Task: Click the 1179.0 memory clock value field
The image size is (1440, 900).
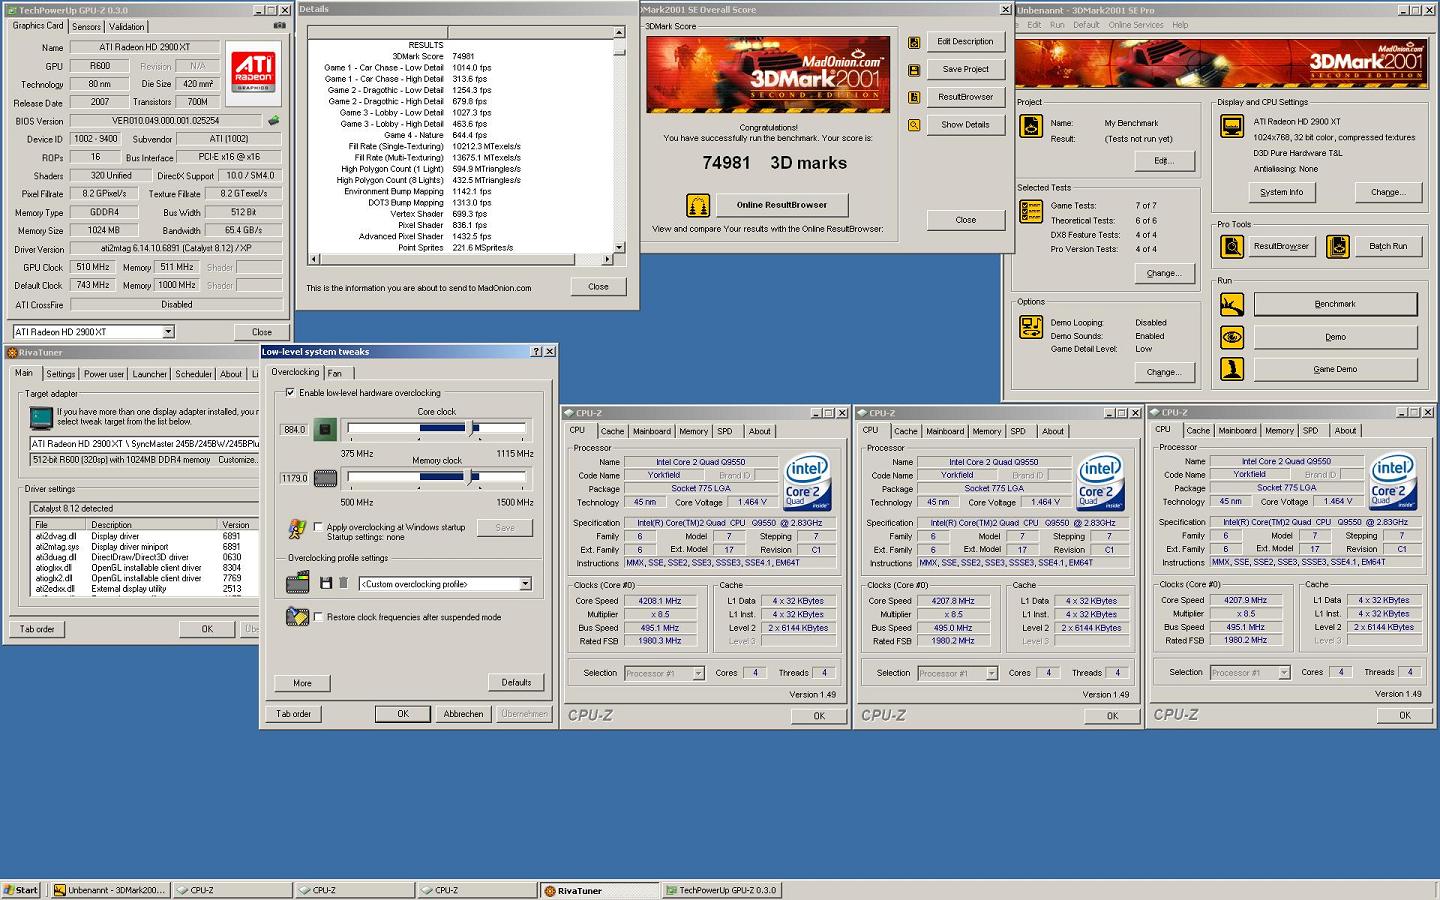Action: (294, 478)
